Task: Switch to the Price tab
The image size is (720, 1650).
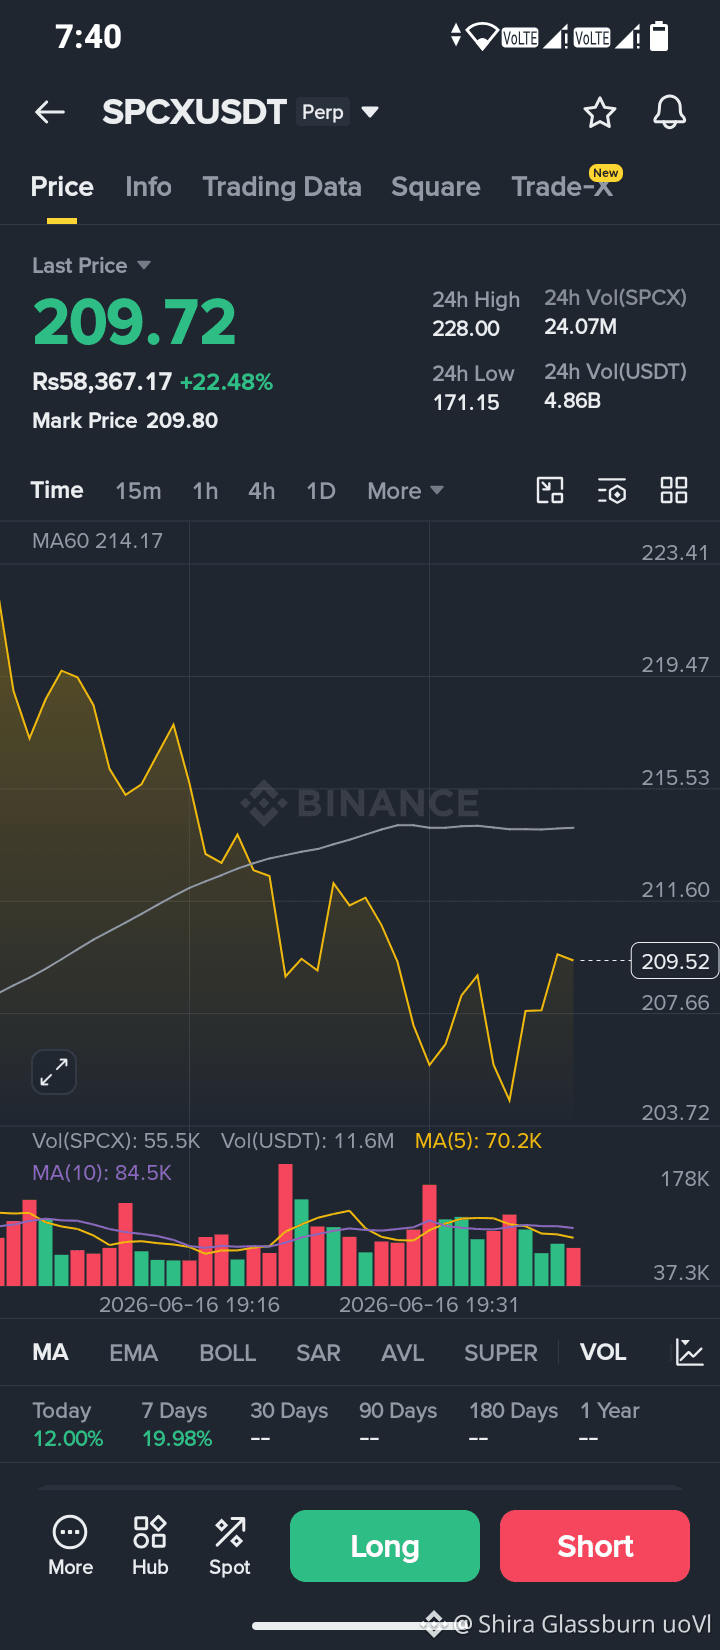Action: tap(62, 187)
